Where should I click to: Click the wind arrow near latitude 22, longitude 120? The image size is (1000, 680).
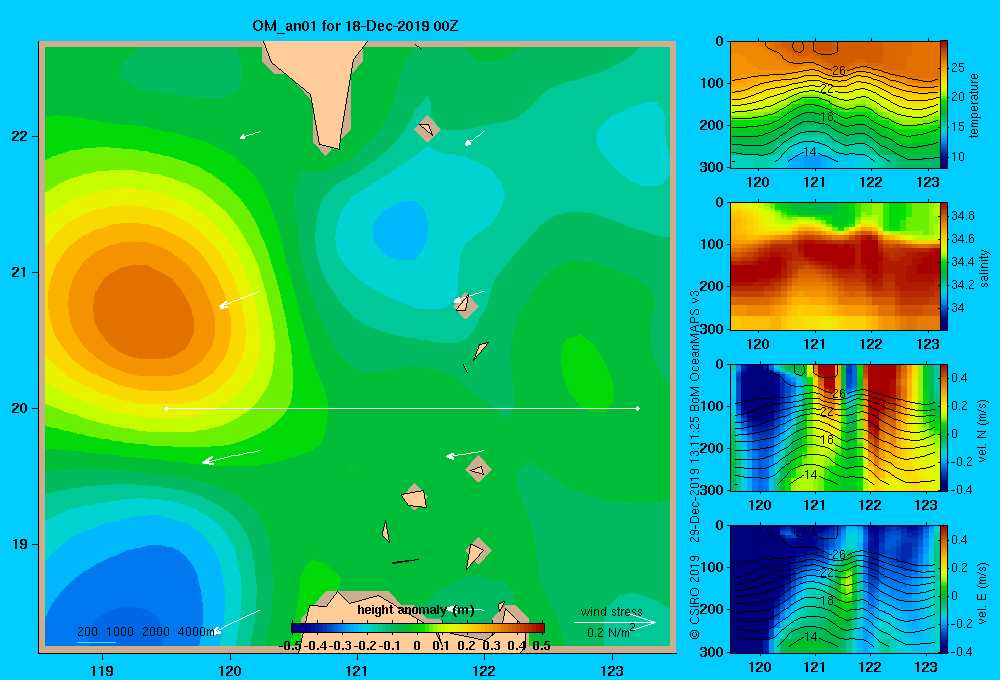pyautogui.click(x=249, y=135)
